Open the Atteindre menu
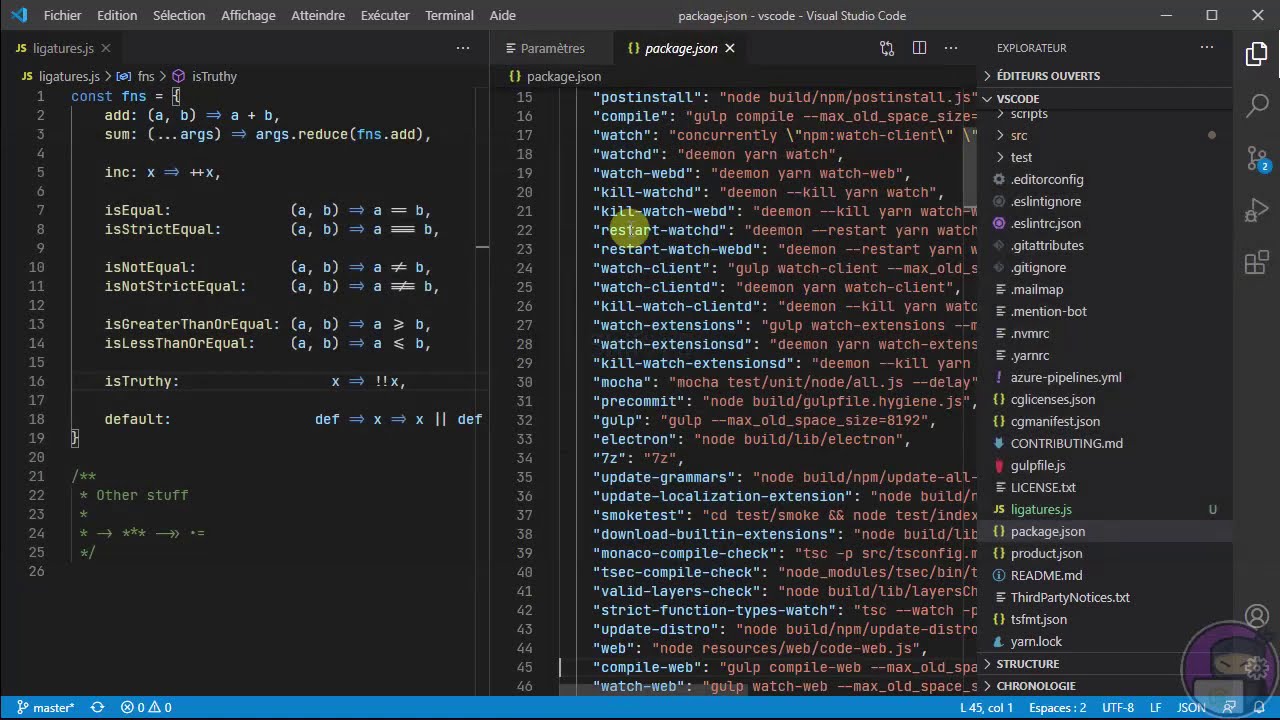This screenshot has width=1280, height=720. 318,15
